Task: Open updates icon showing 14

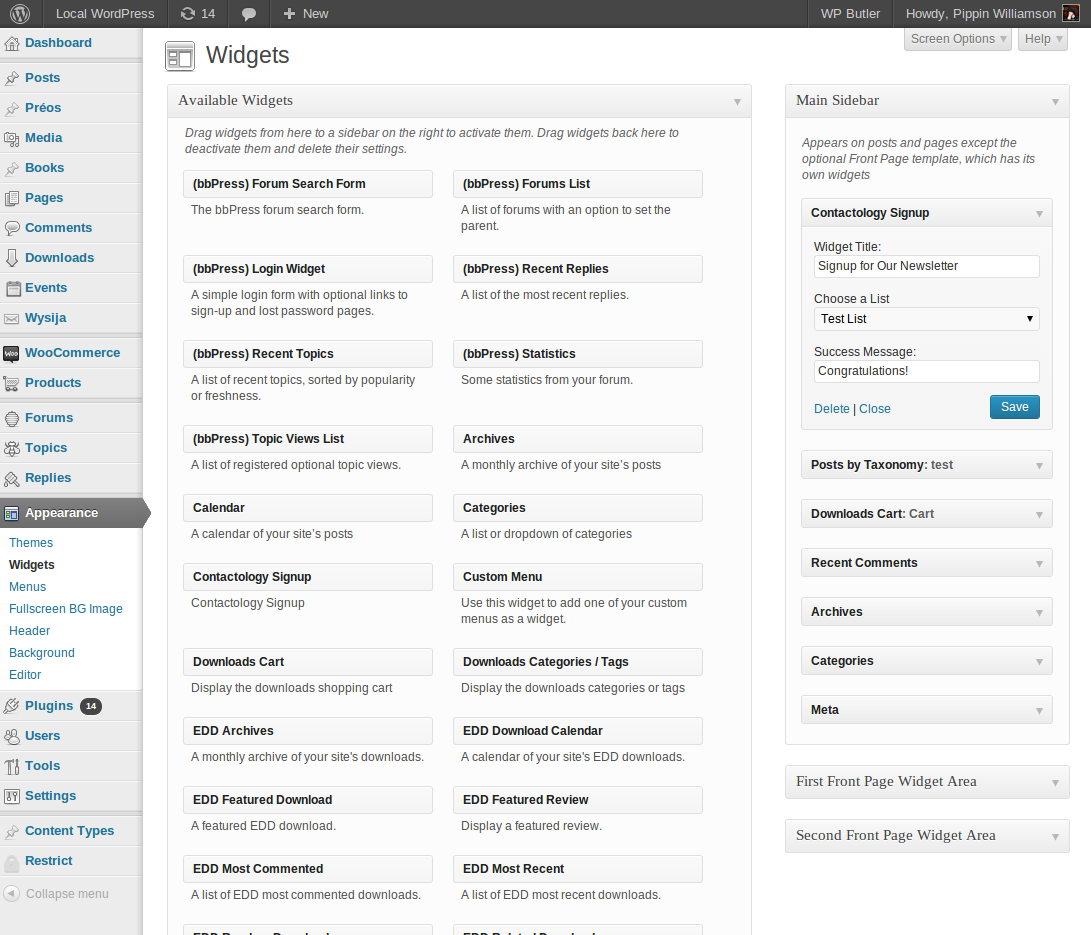Action: [x=198, y=13]
